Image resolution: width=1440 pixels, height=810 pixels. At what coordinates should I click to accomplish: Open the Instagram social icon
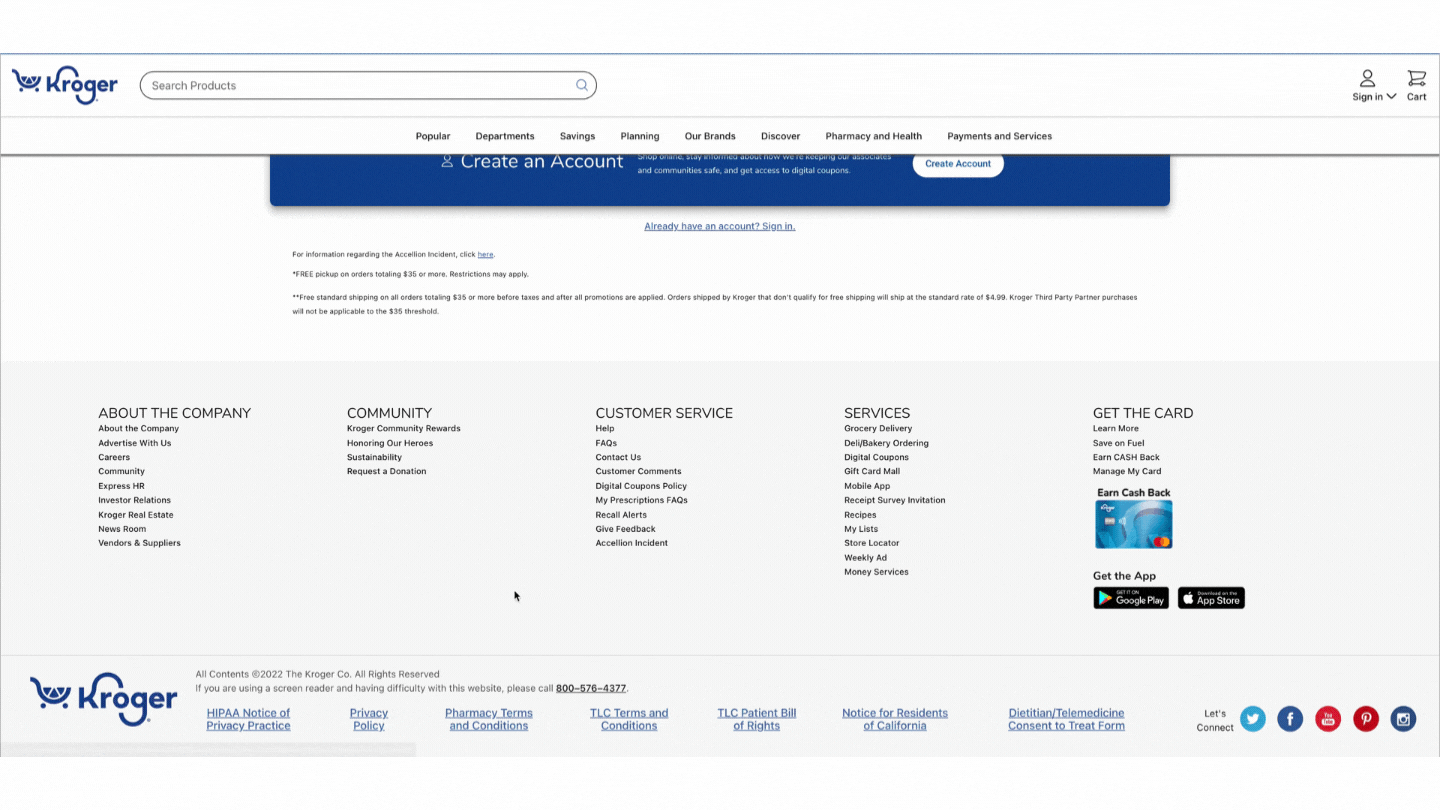[1404, 719]
